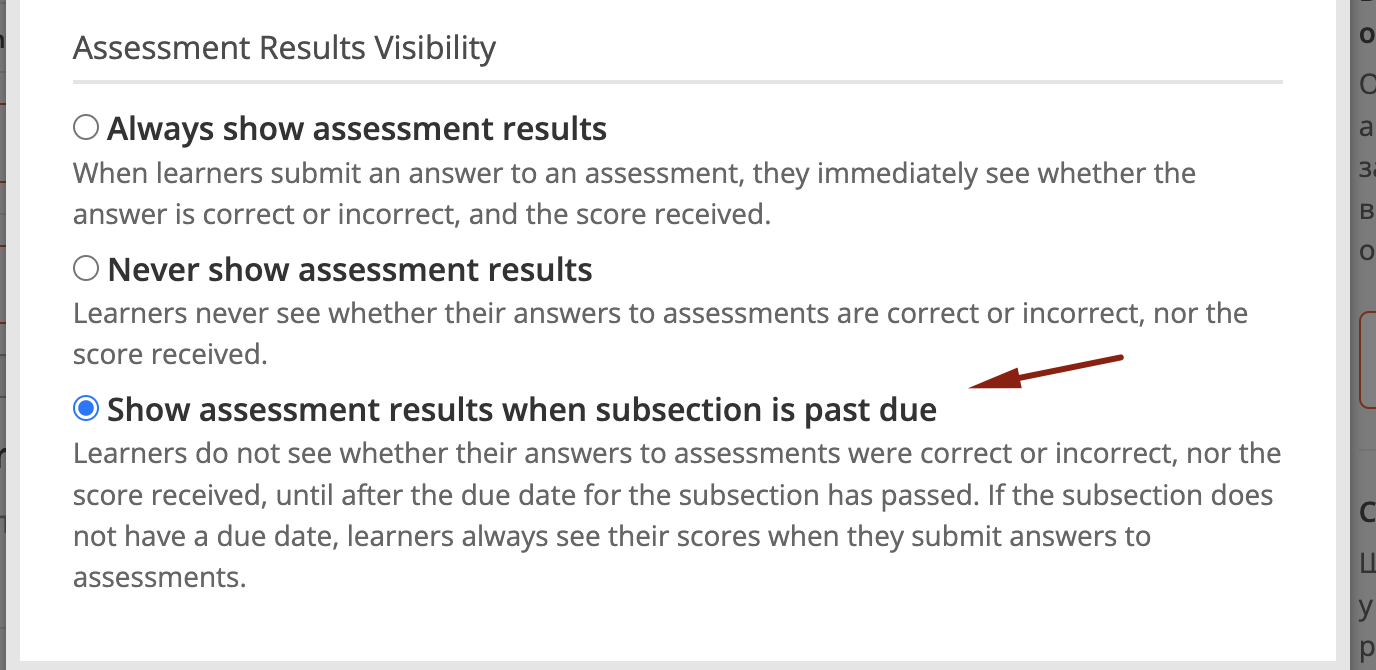Viewport: 1376px width, 670px height.
Task: Click the orange-outlined button behind the dialog
Action: coord(1367,360)
